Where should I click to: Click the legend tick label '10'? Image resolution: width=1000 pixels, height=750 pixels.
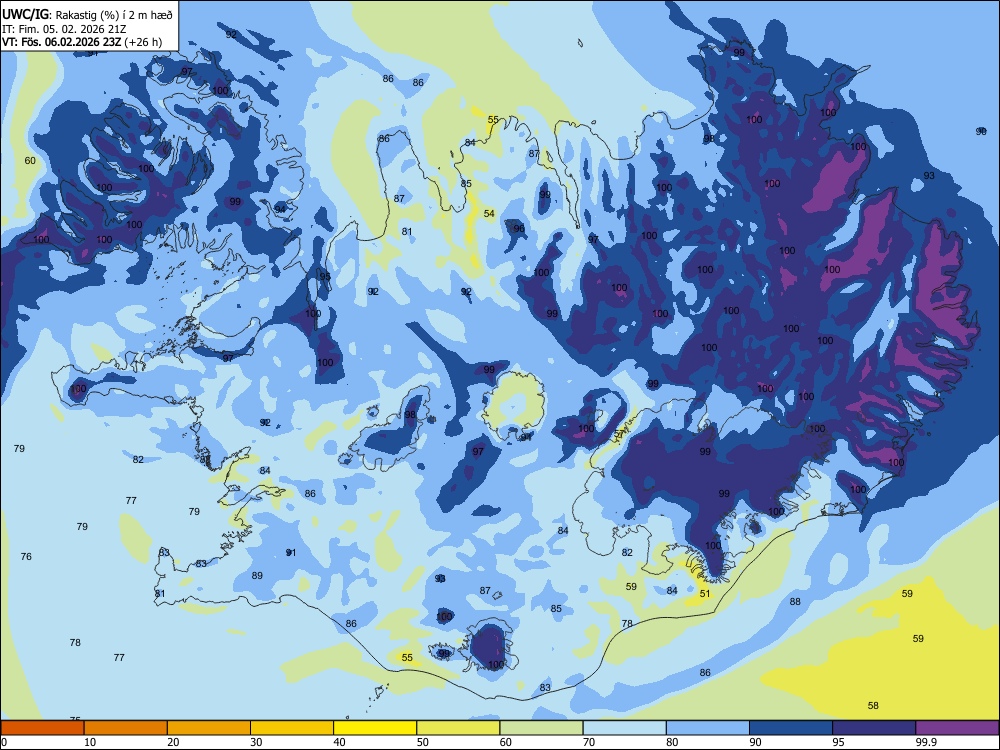click(90, 742)
